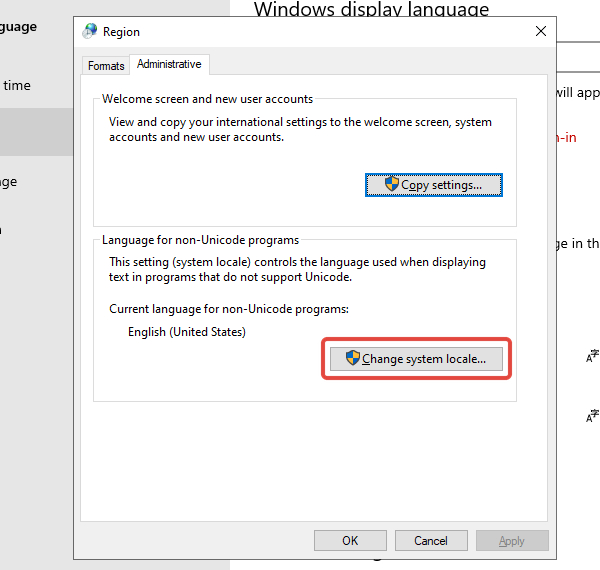The height and width of the screenshot is (570, 600).
Task: Click the lower language A-character icon in Settings window
Action: [592, 416]
